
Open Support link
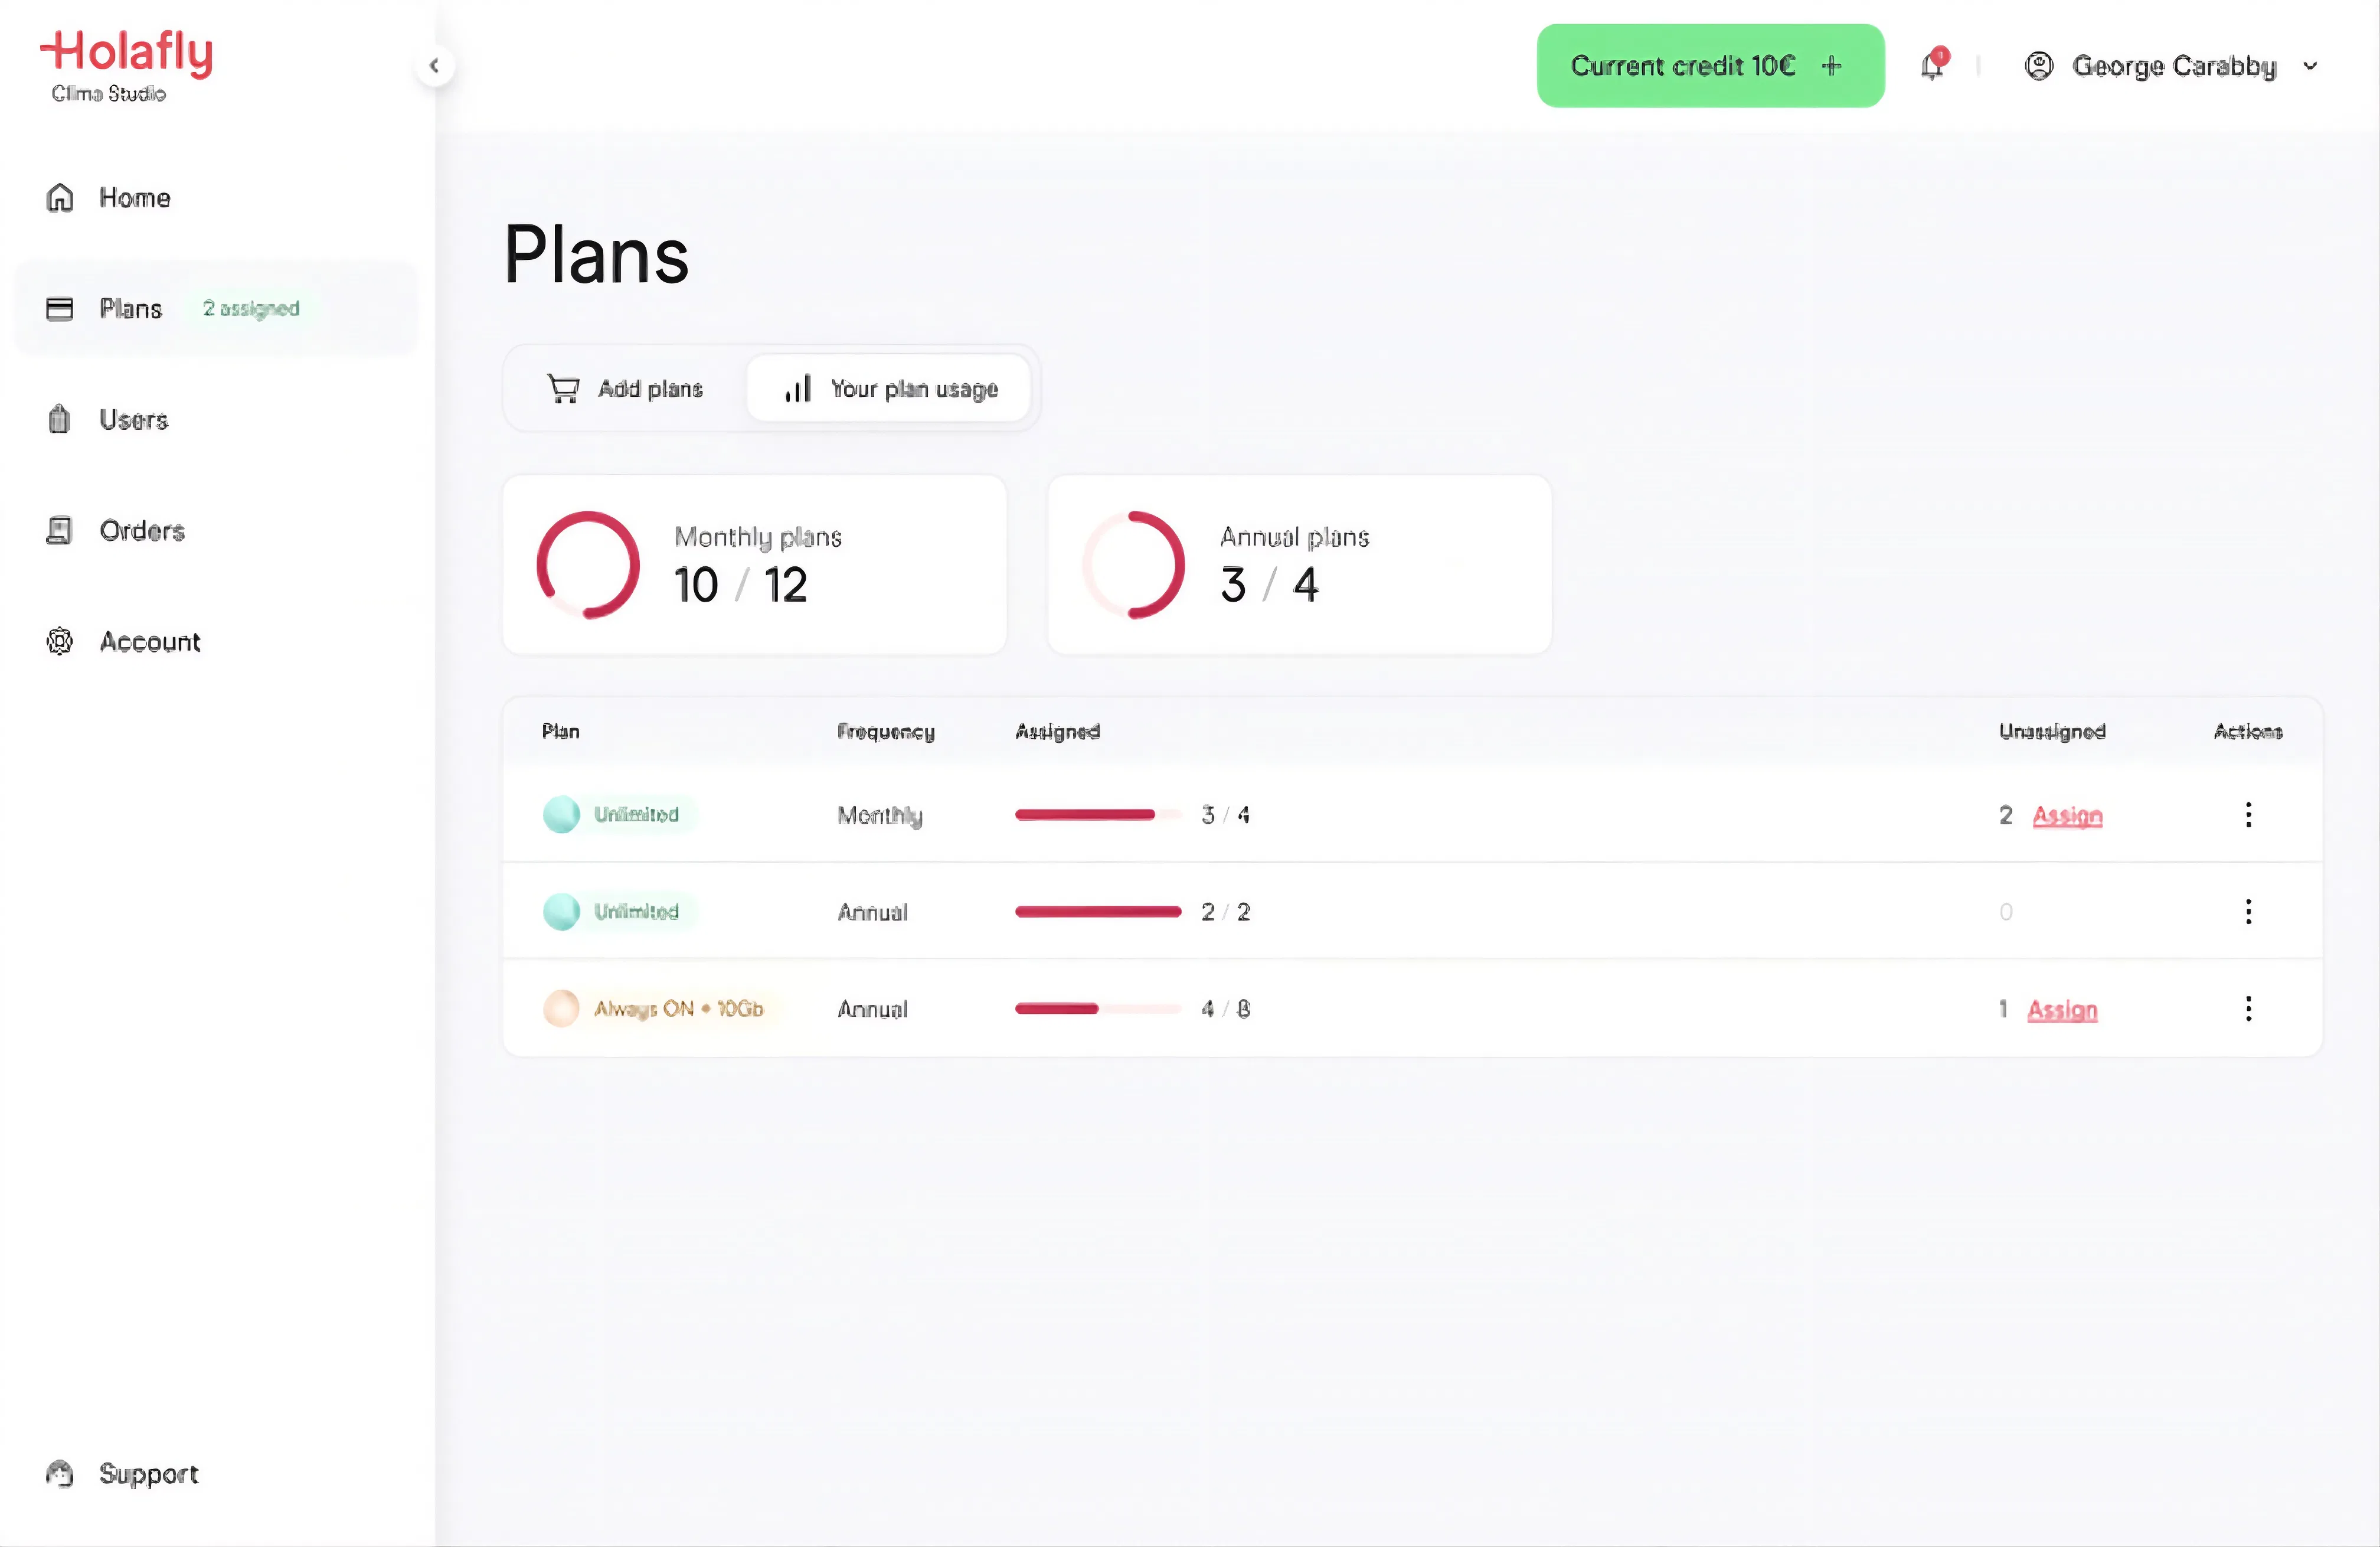[x=149, y=1474]
